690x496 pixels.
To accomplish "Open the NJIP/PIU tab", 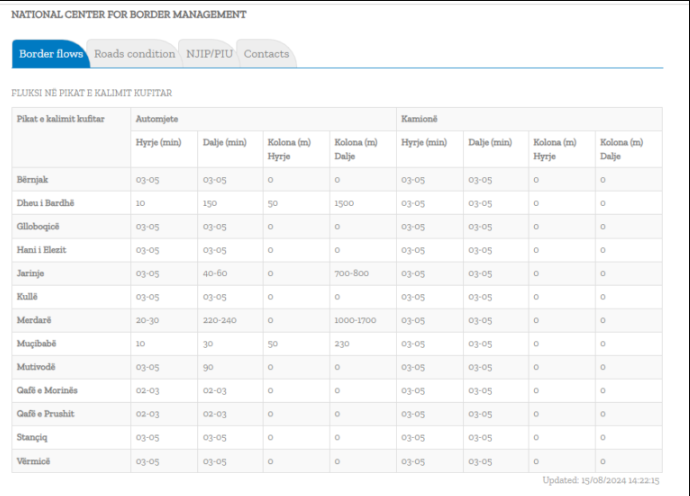I will pyautogui.click(x=209, y=54).
